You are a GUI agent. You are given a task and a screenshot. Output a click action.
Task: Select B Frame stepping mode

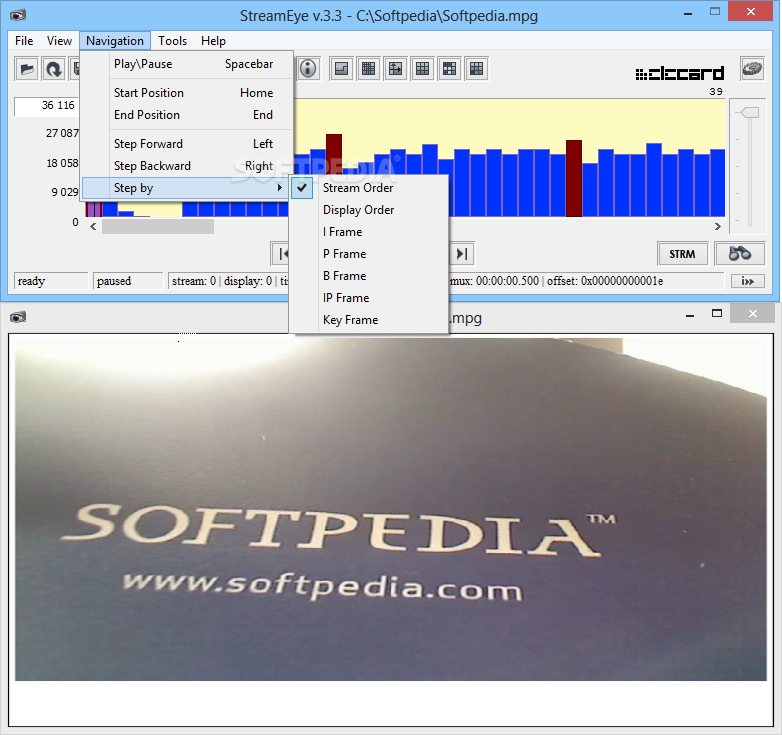[x=368, y=276]
